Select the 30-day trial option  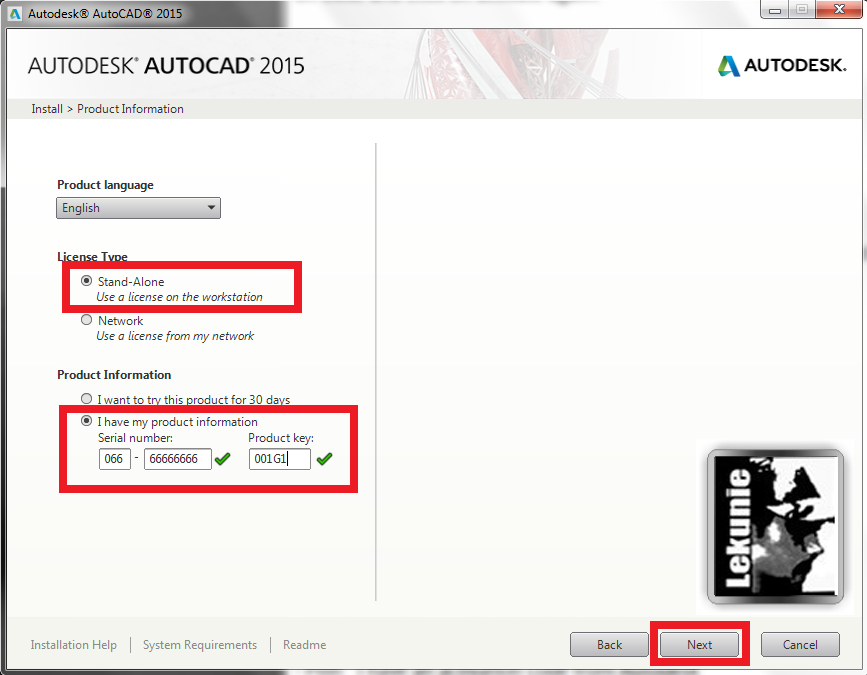click(x=87, y=399)
